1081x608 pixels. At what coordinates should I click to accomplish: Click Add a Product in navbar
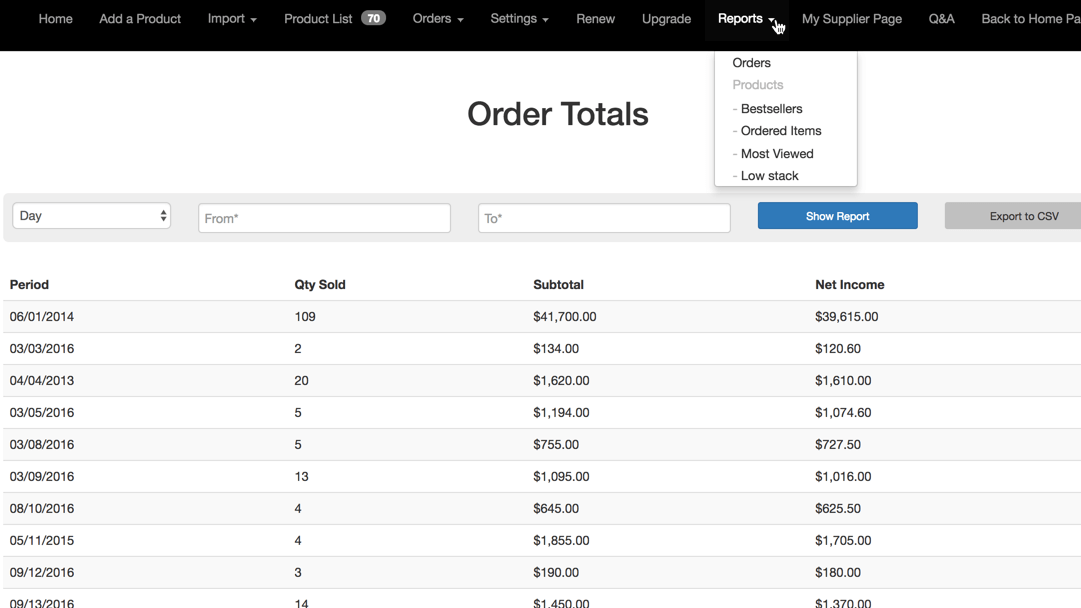click(x=140, y=19)
